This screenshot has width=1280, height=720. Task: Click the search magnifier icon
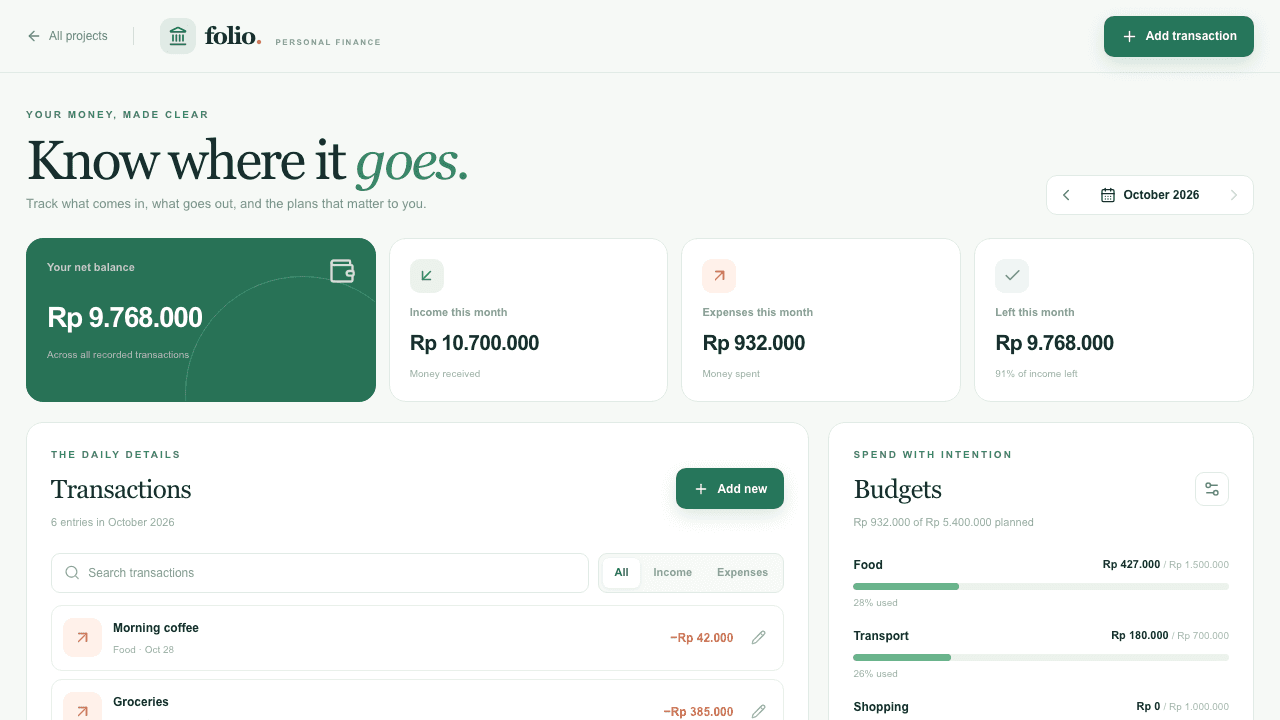click(72, 573)
